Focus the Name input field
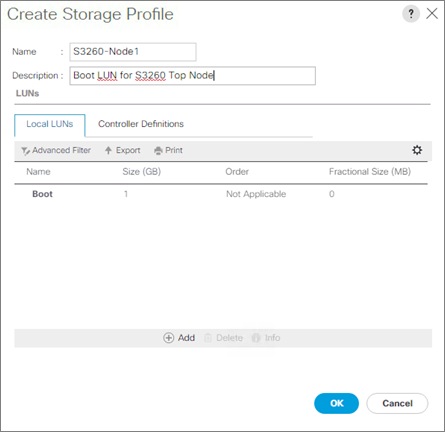 133,52
